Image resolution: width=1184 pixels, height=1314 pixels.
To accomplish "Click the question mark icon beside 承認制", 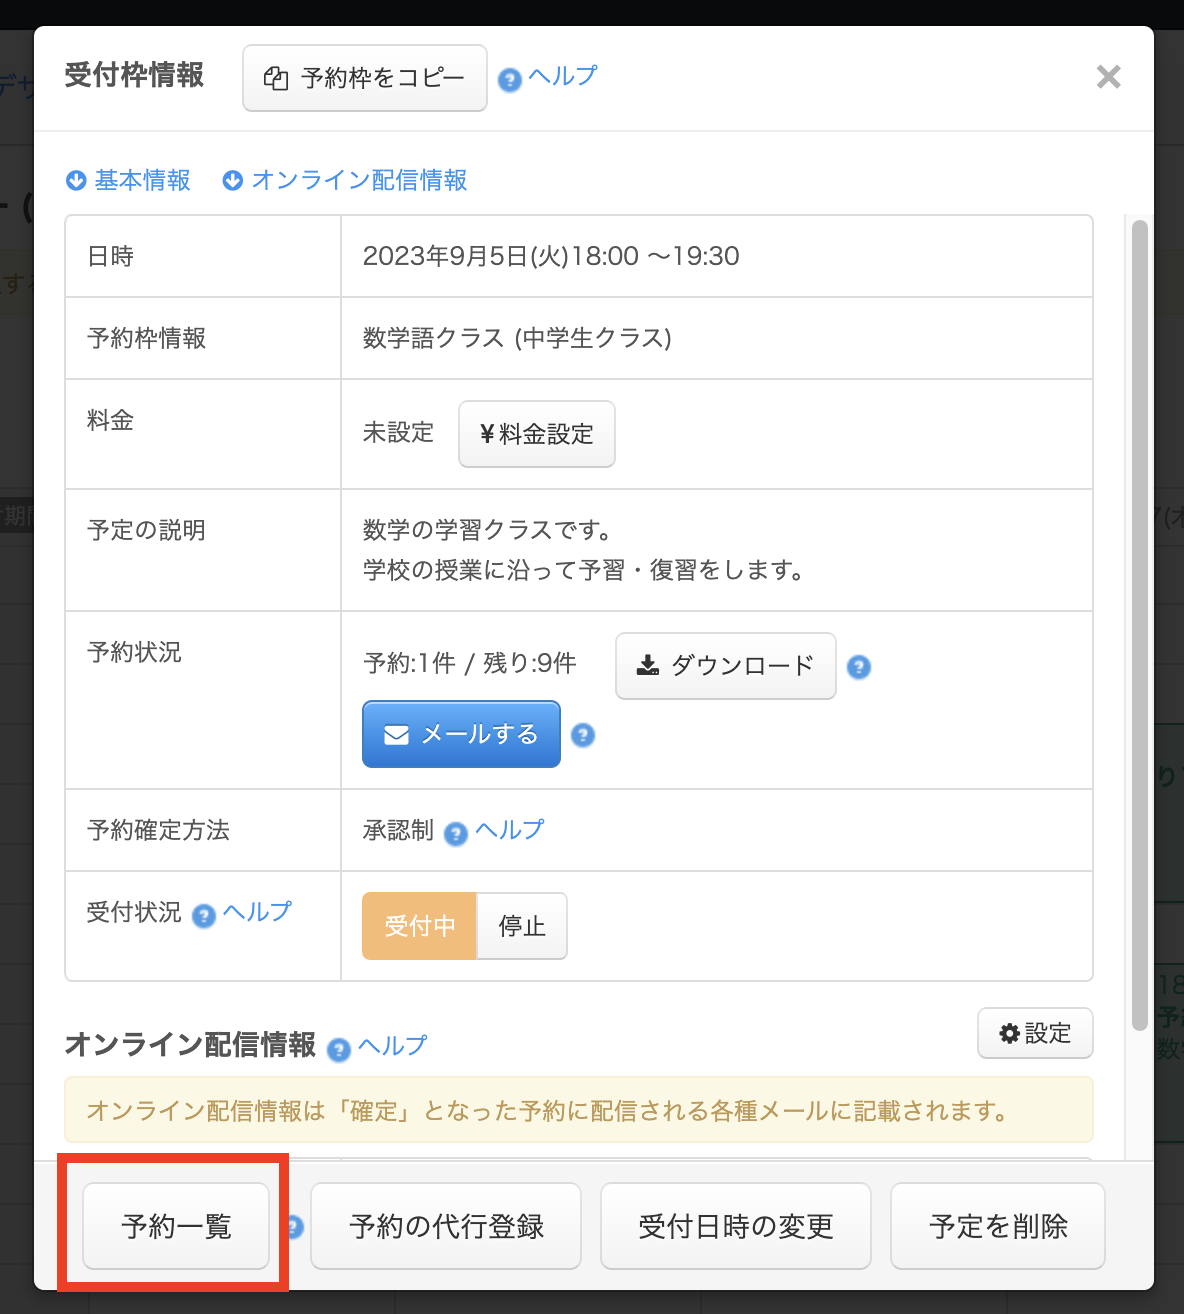I will coord(455,833).
